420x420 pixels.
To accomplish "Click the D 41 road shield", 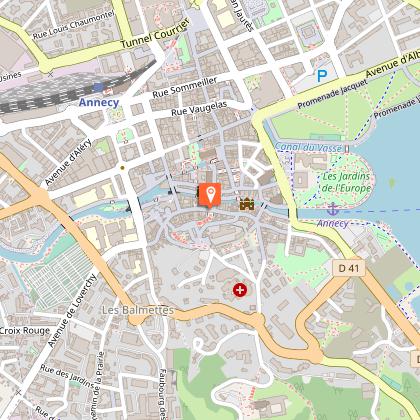I will point(349,268).
